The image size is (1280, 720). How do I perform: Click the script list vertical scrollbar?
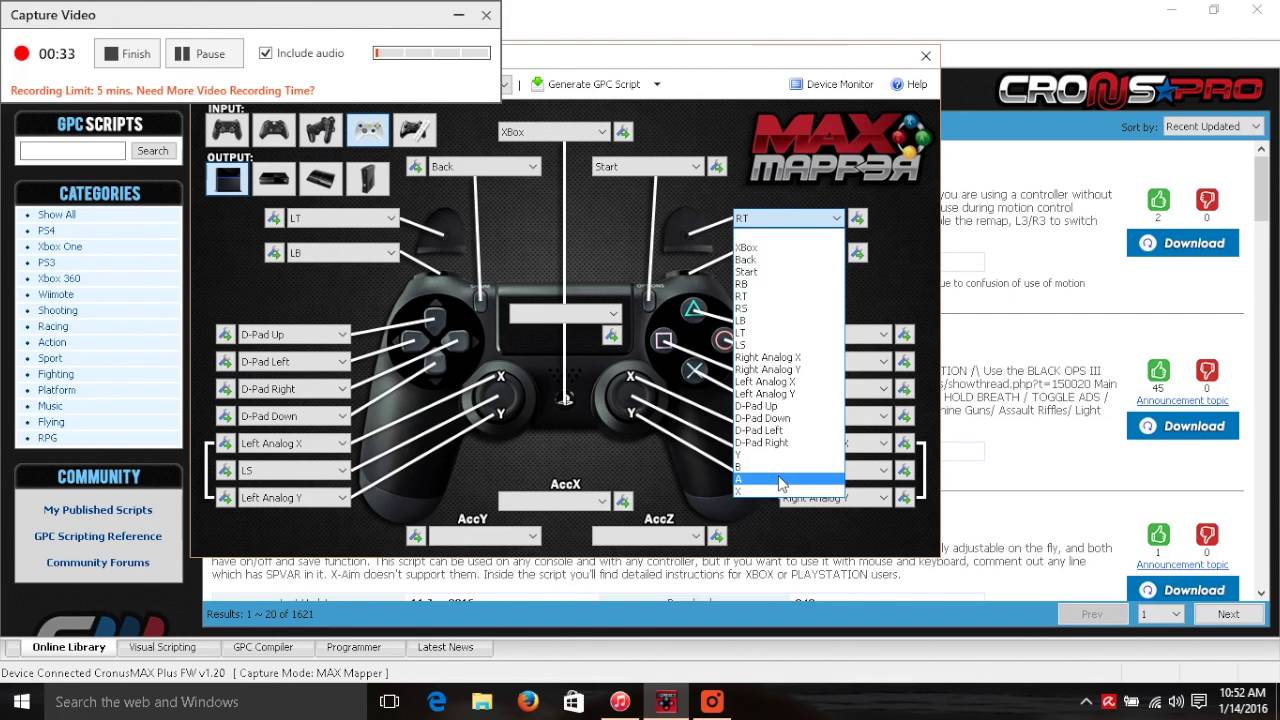[x=1261, y=370]
